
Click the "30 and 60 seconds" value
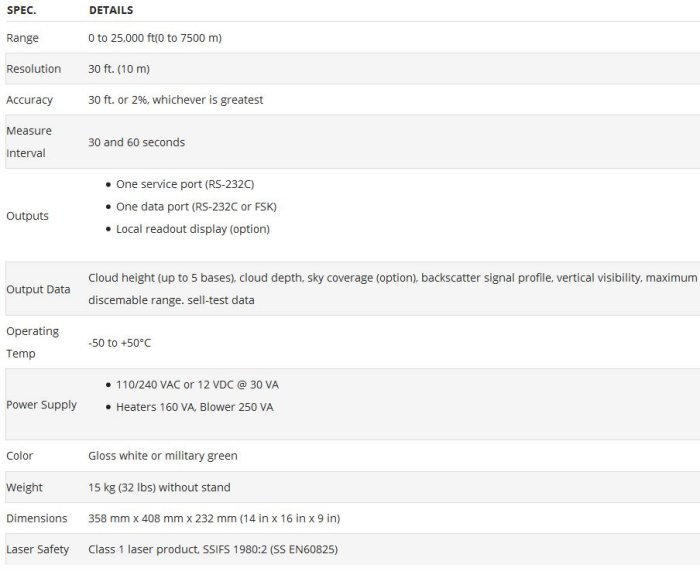point(136,142)
